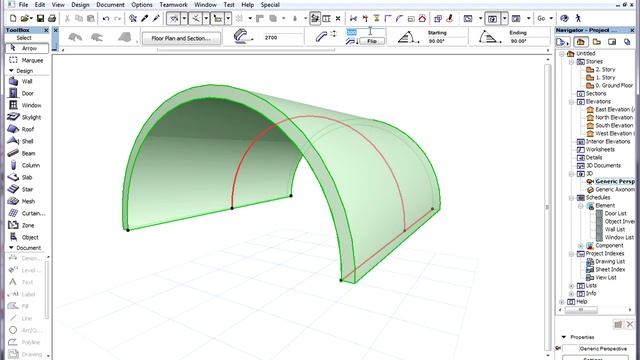Open the Edit menu
The height and width of the screenshot is (360, 640).
point(40,5)
